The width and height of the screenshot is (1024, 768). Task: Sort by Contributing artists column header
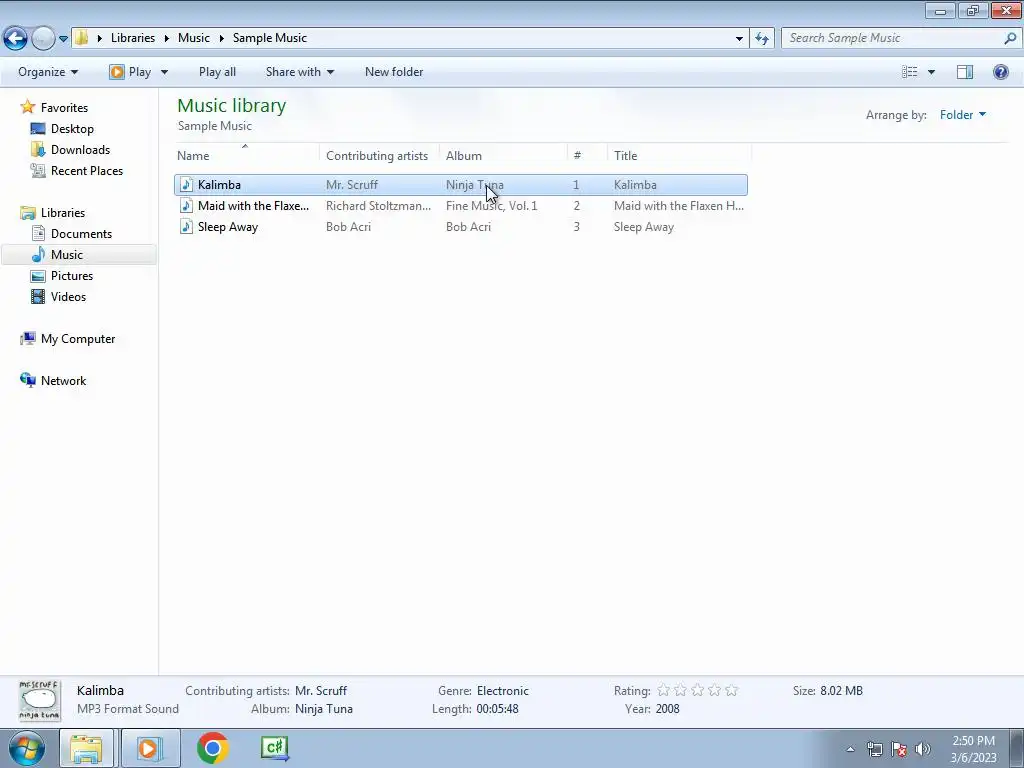coord(379,155)
